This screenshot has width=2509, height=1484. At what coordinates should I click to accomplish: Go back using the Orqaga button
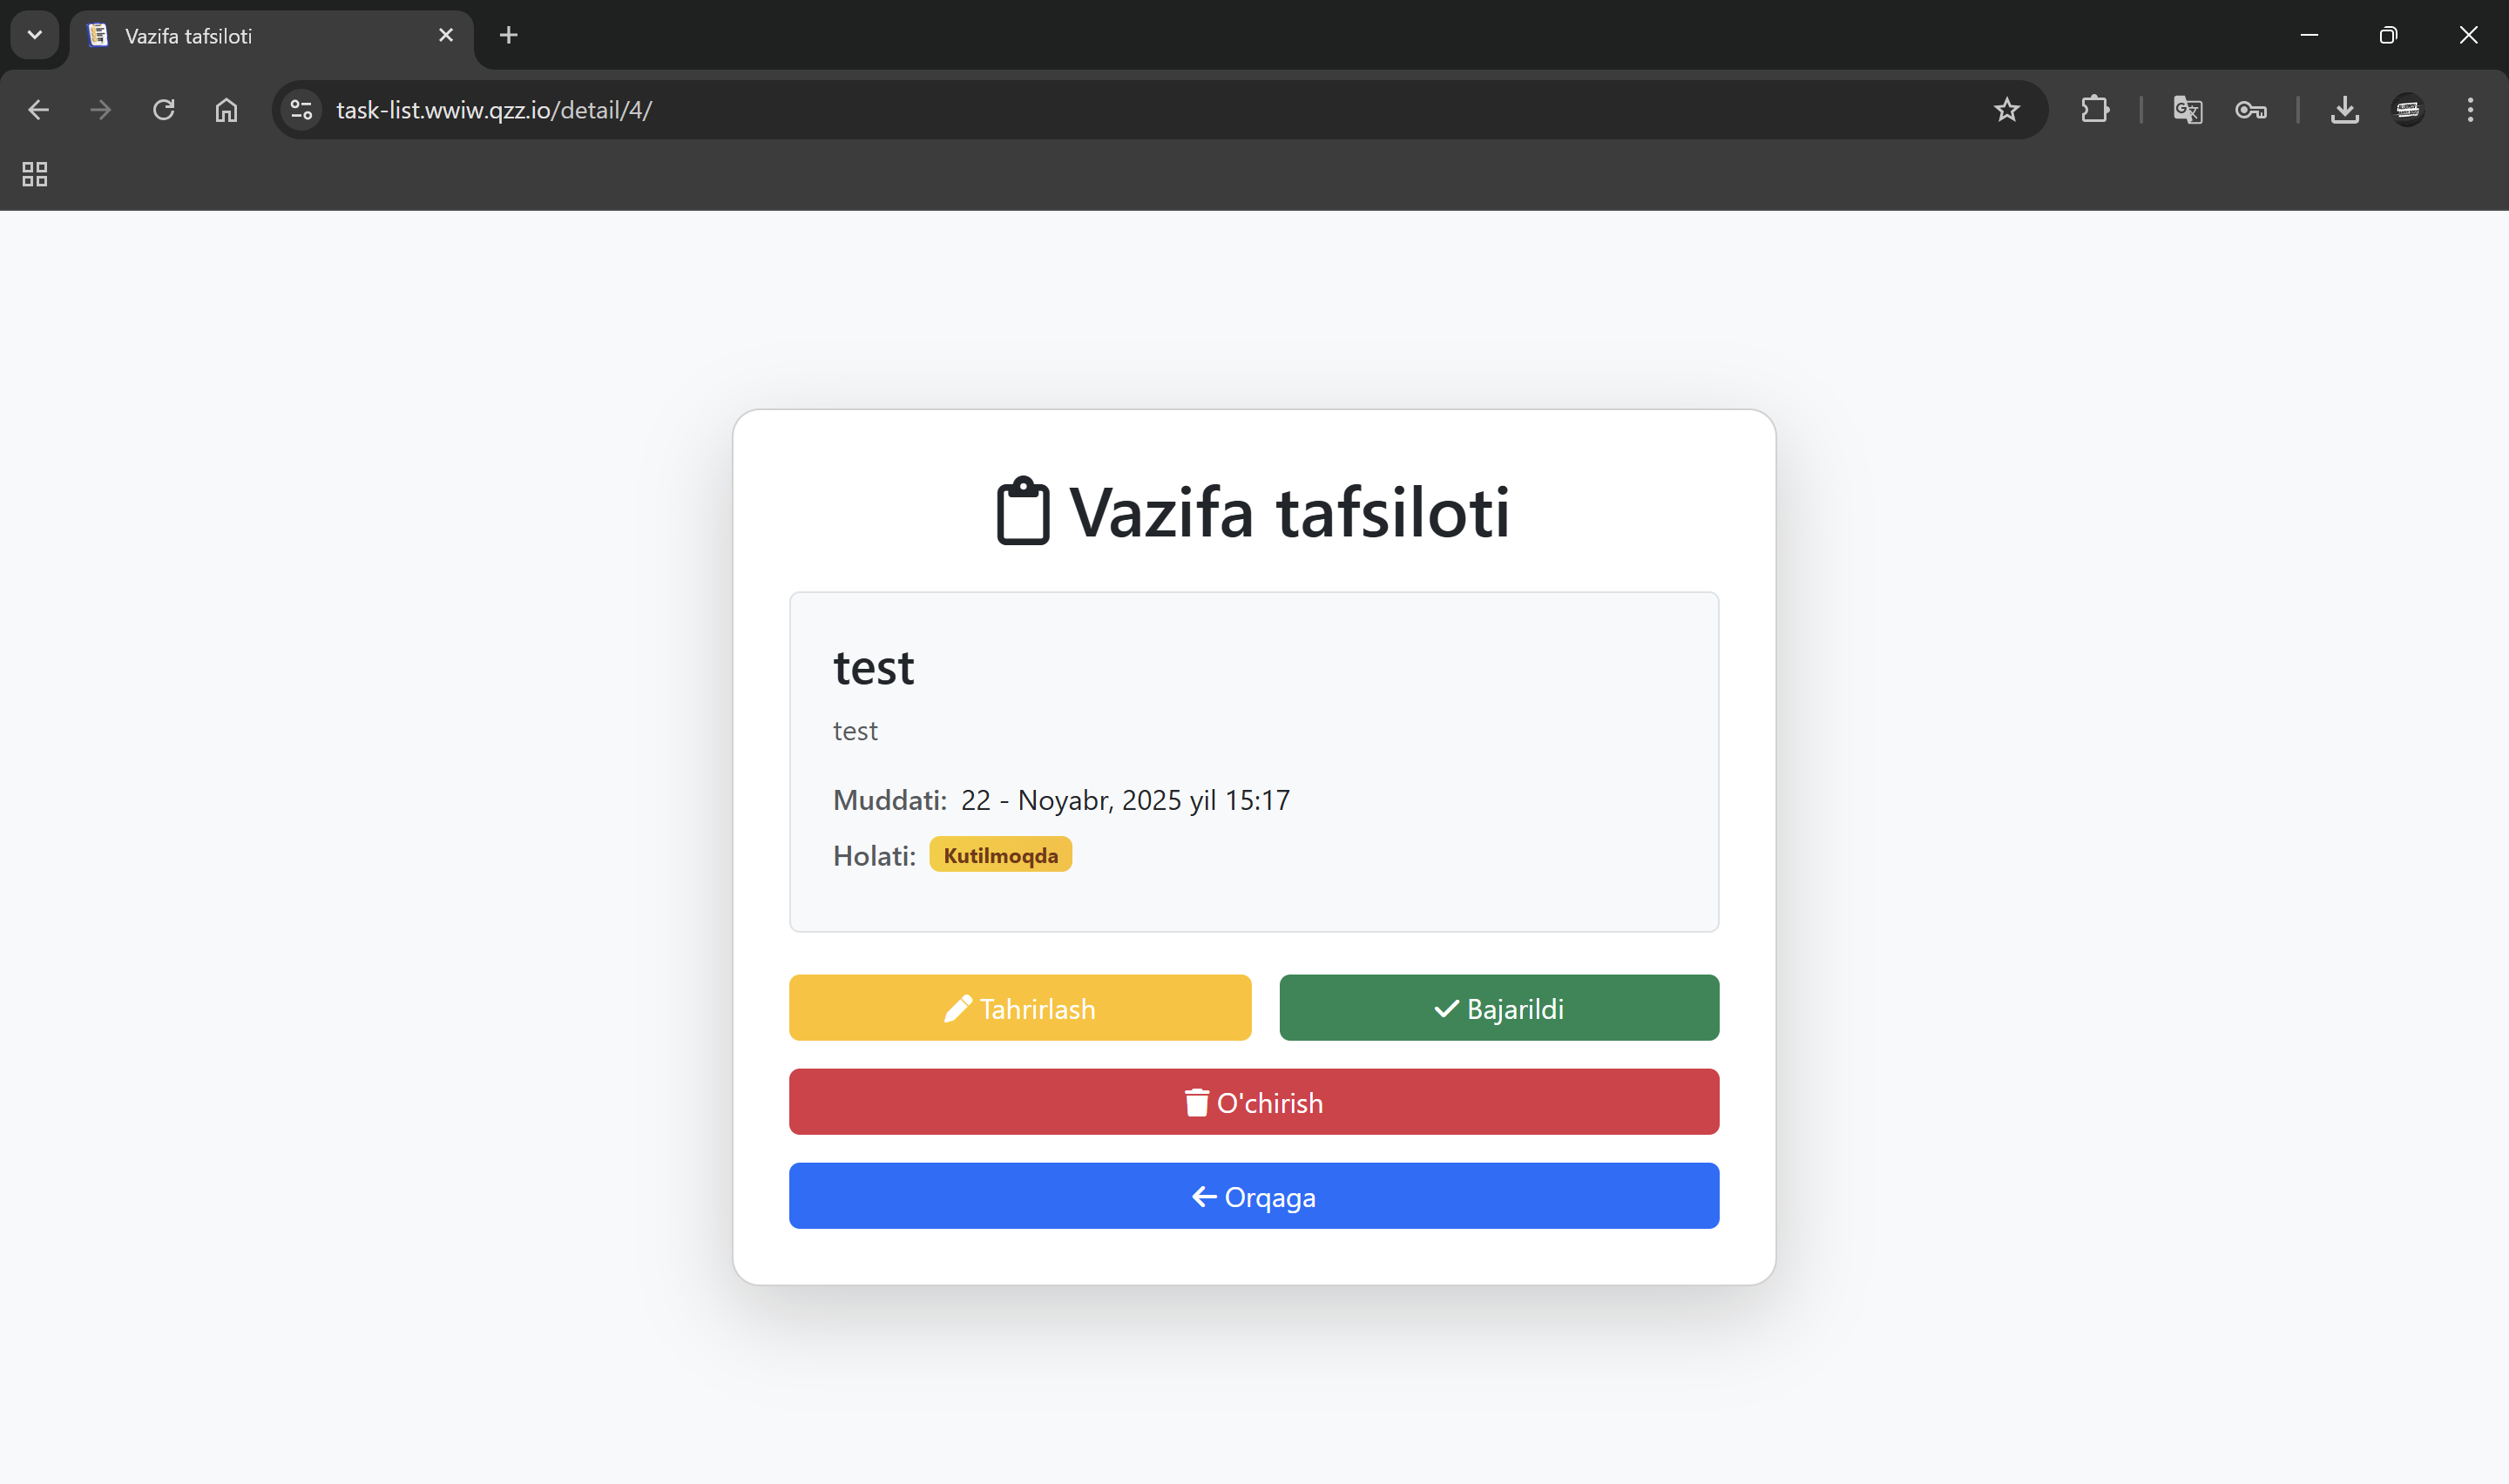tap(1253, 1196)
